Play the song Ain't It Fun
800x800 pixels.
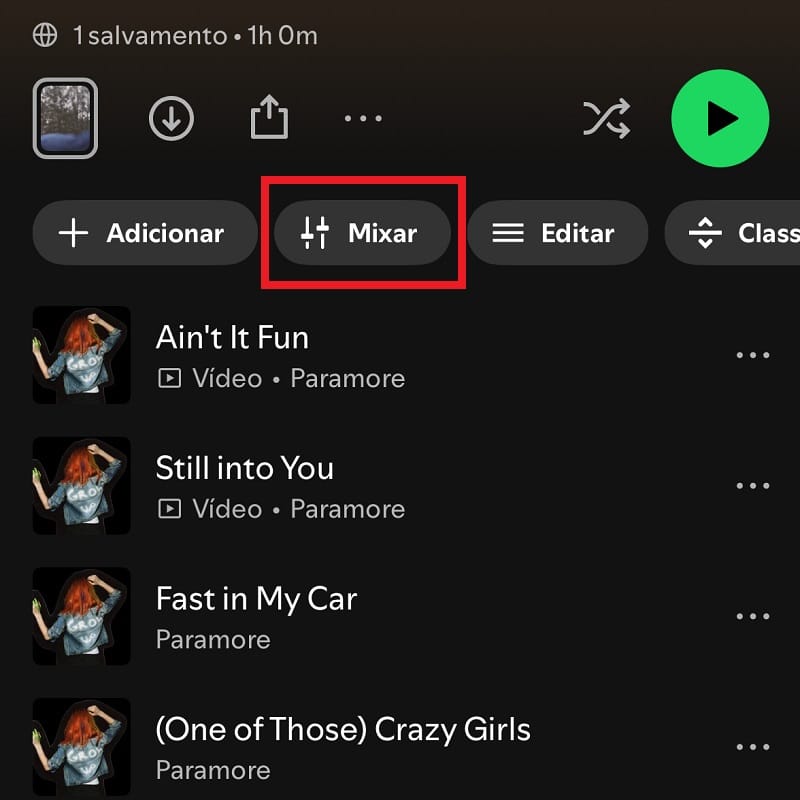click(x=232, y=337)
